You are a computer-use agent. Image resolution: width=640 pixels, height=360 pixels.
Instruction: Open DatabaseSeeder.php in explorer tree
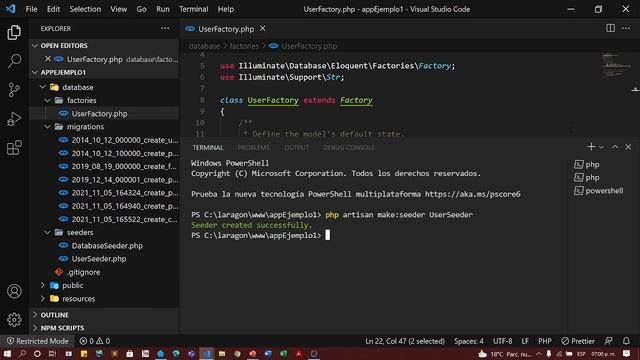pyautogui.click(x=104, y=246)
